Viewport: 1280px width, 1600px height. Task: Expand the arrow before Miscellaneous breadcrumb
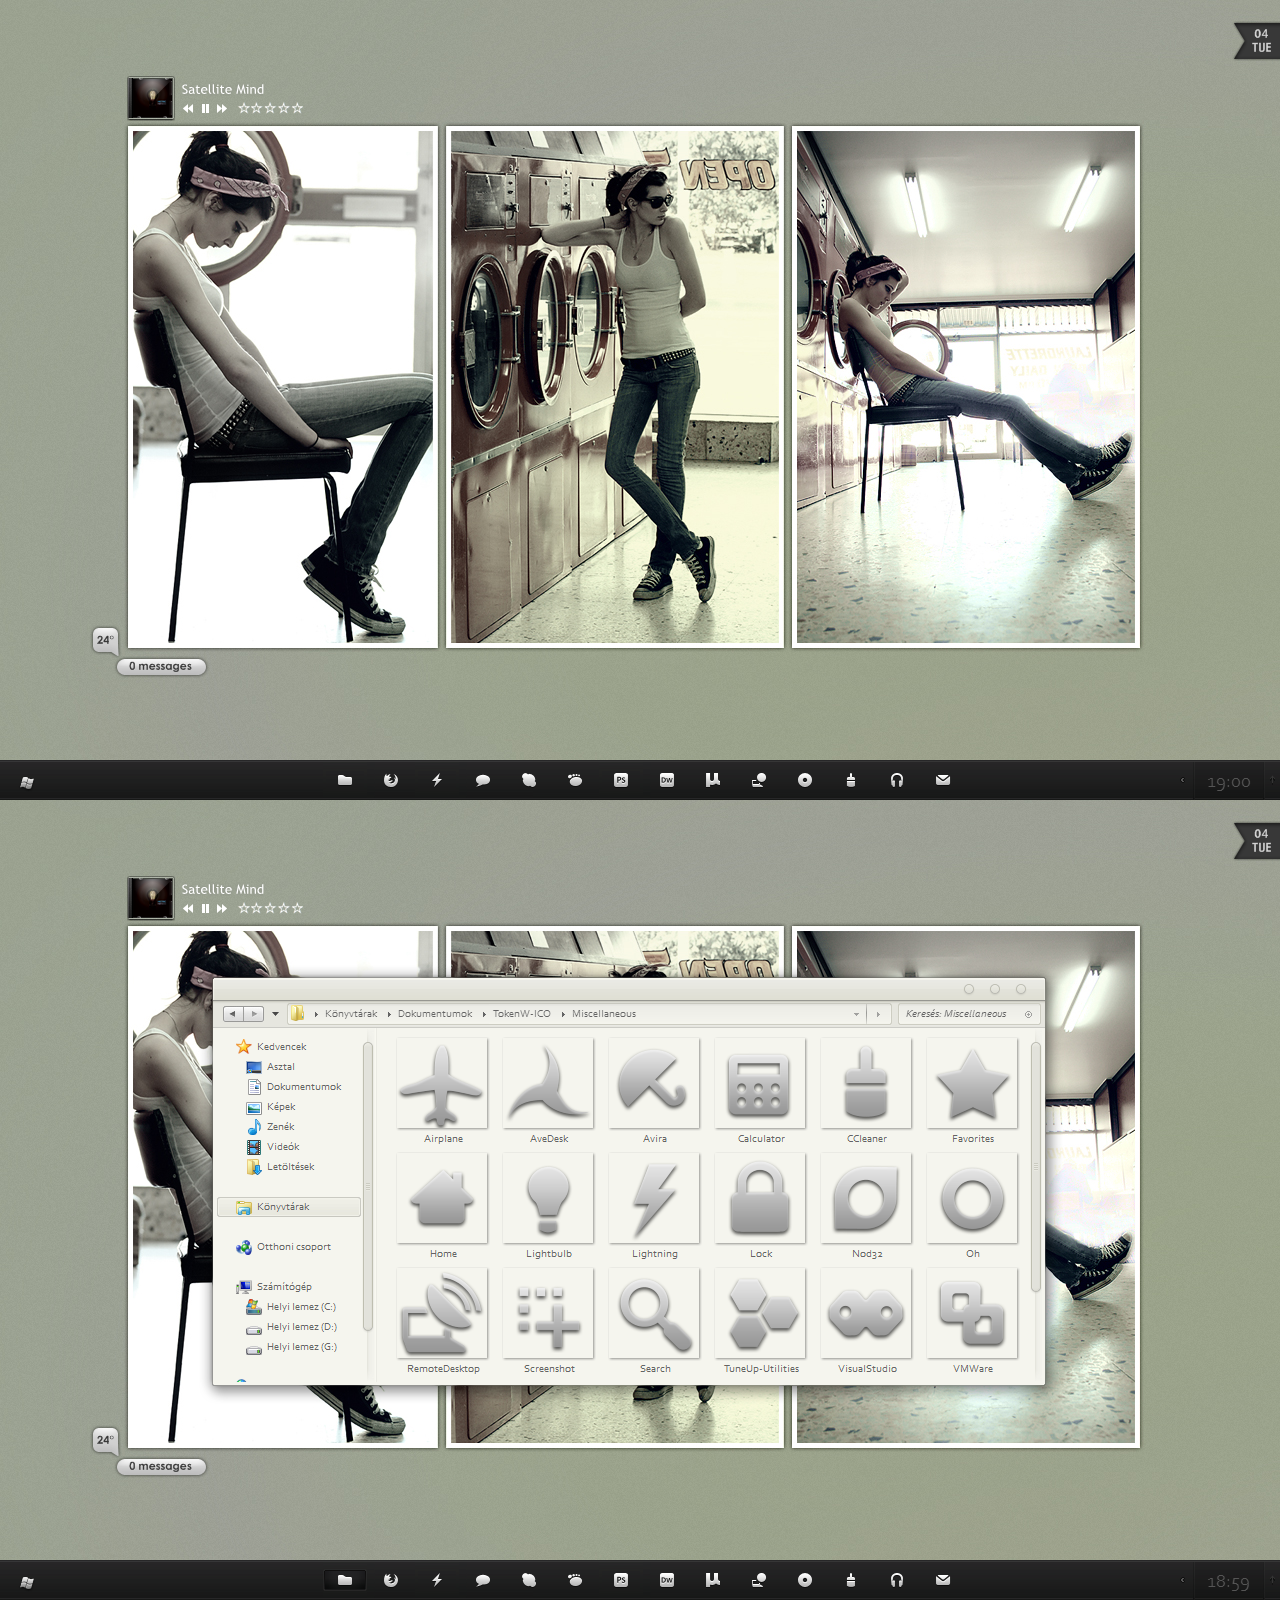pyautogui.click(x=563, y=1014)
